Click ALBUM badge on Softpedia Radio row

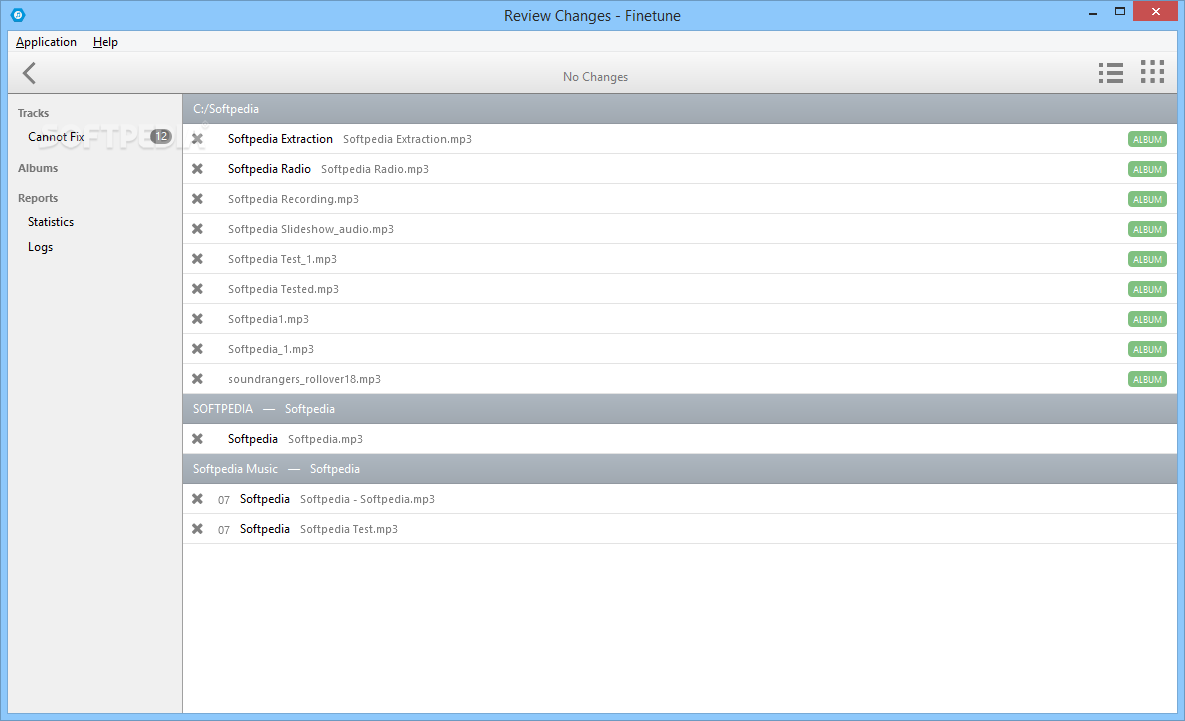(1147, 169)
